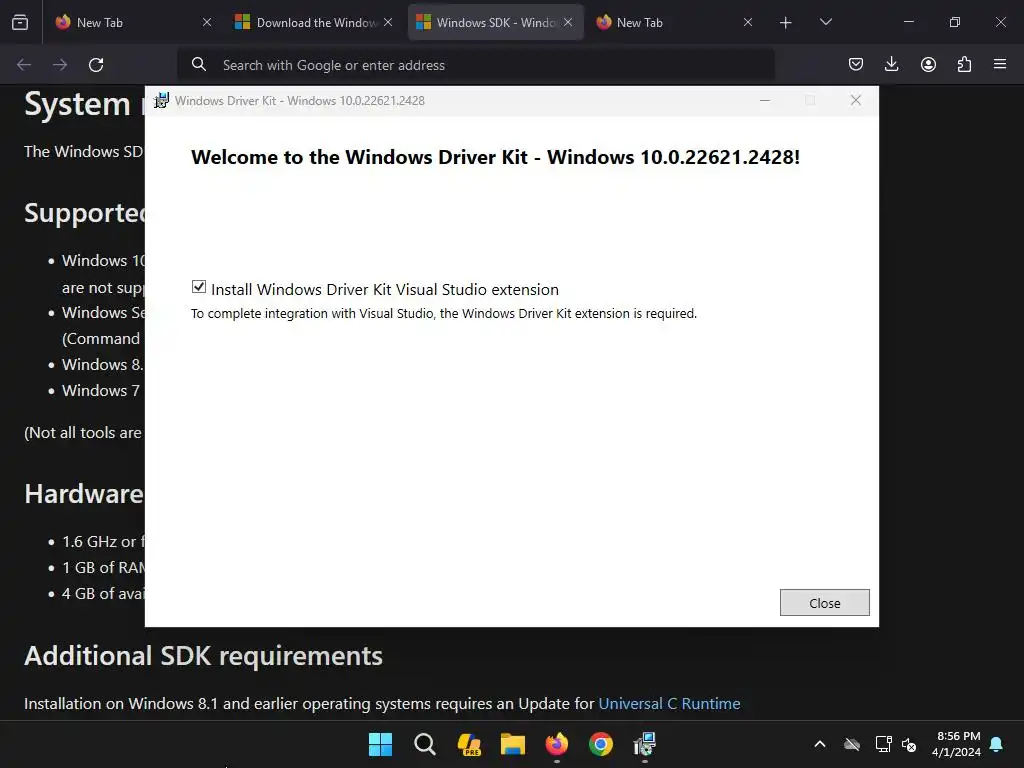Click the cloud sync tray icon
The height and width of the screenshot is (768, 1024).
point(852,744)
